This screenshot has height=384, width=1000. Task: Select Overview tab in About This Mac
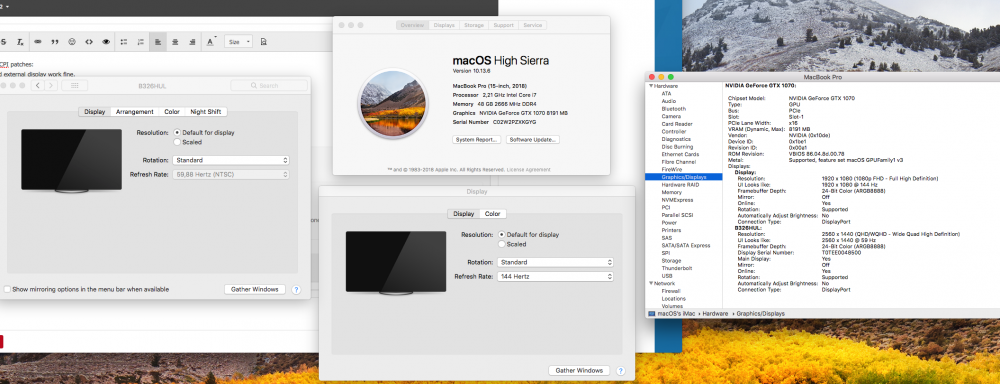coord(412,25)
